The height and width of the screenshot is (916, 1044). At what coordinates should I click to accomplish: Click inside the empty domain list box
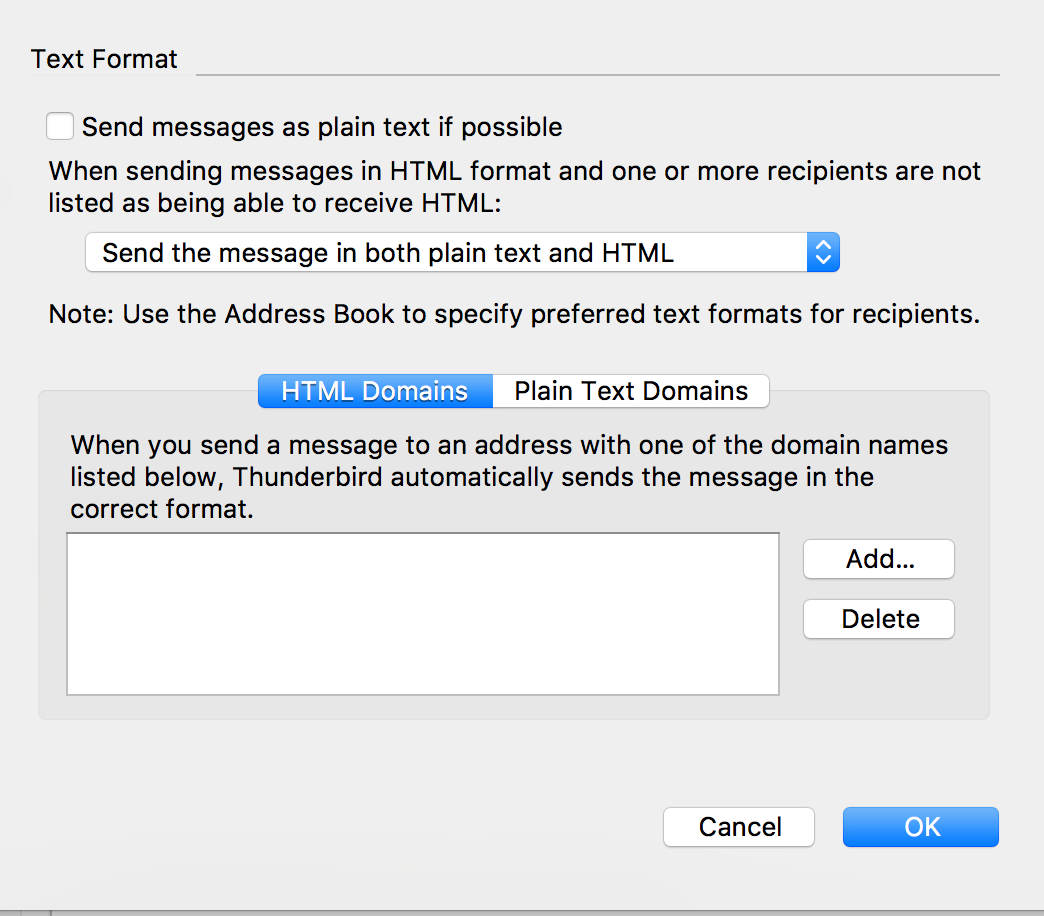pos(422,614)
